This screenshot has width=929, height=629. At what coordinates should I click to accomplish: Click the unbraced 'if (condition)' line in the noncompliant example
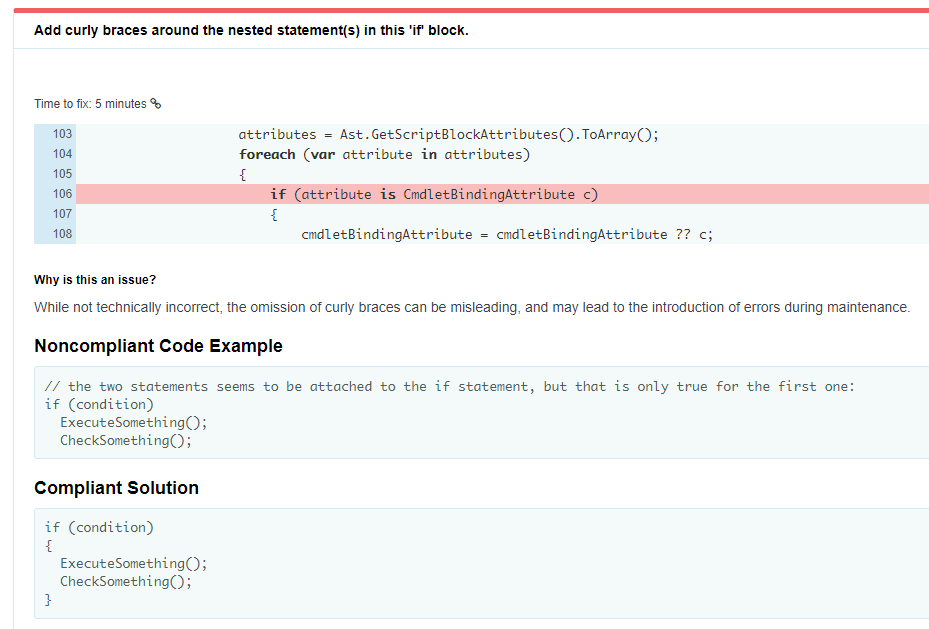click(99, 405)
